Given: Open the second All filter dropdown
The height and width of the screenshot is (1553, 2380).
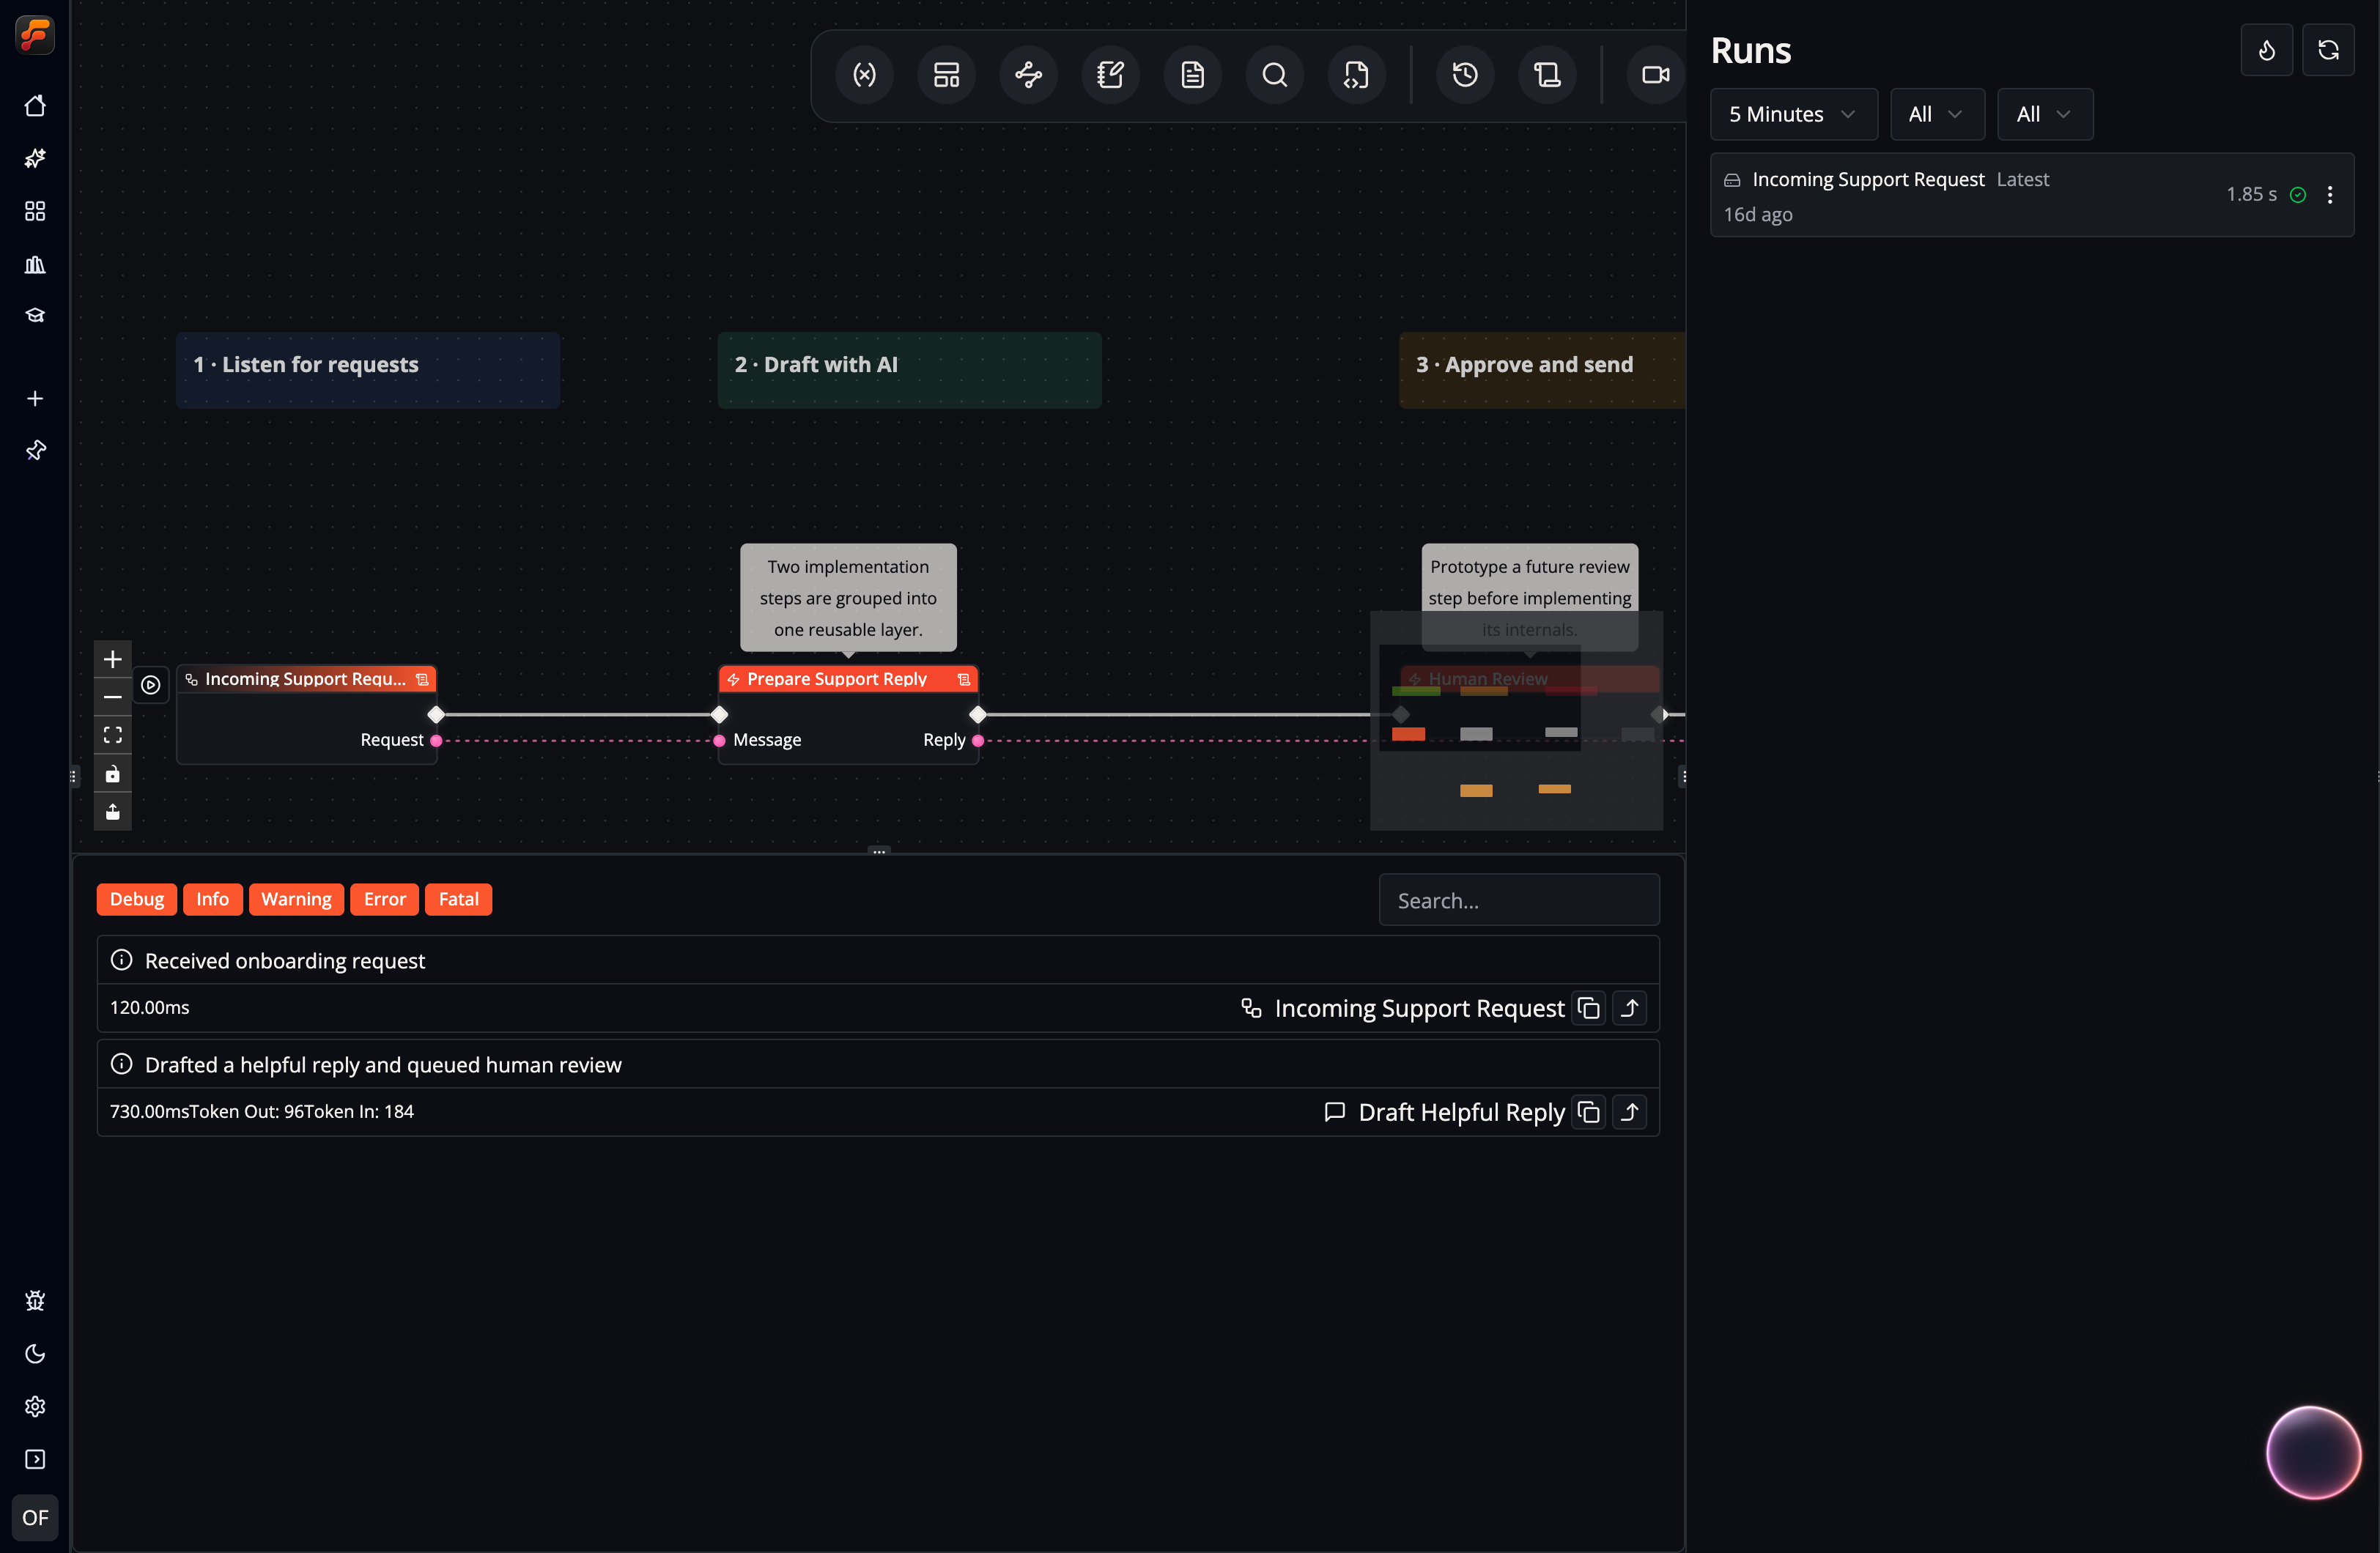Looking at the screenshot, I should click(x=2045, y=114).
